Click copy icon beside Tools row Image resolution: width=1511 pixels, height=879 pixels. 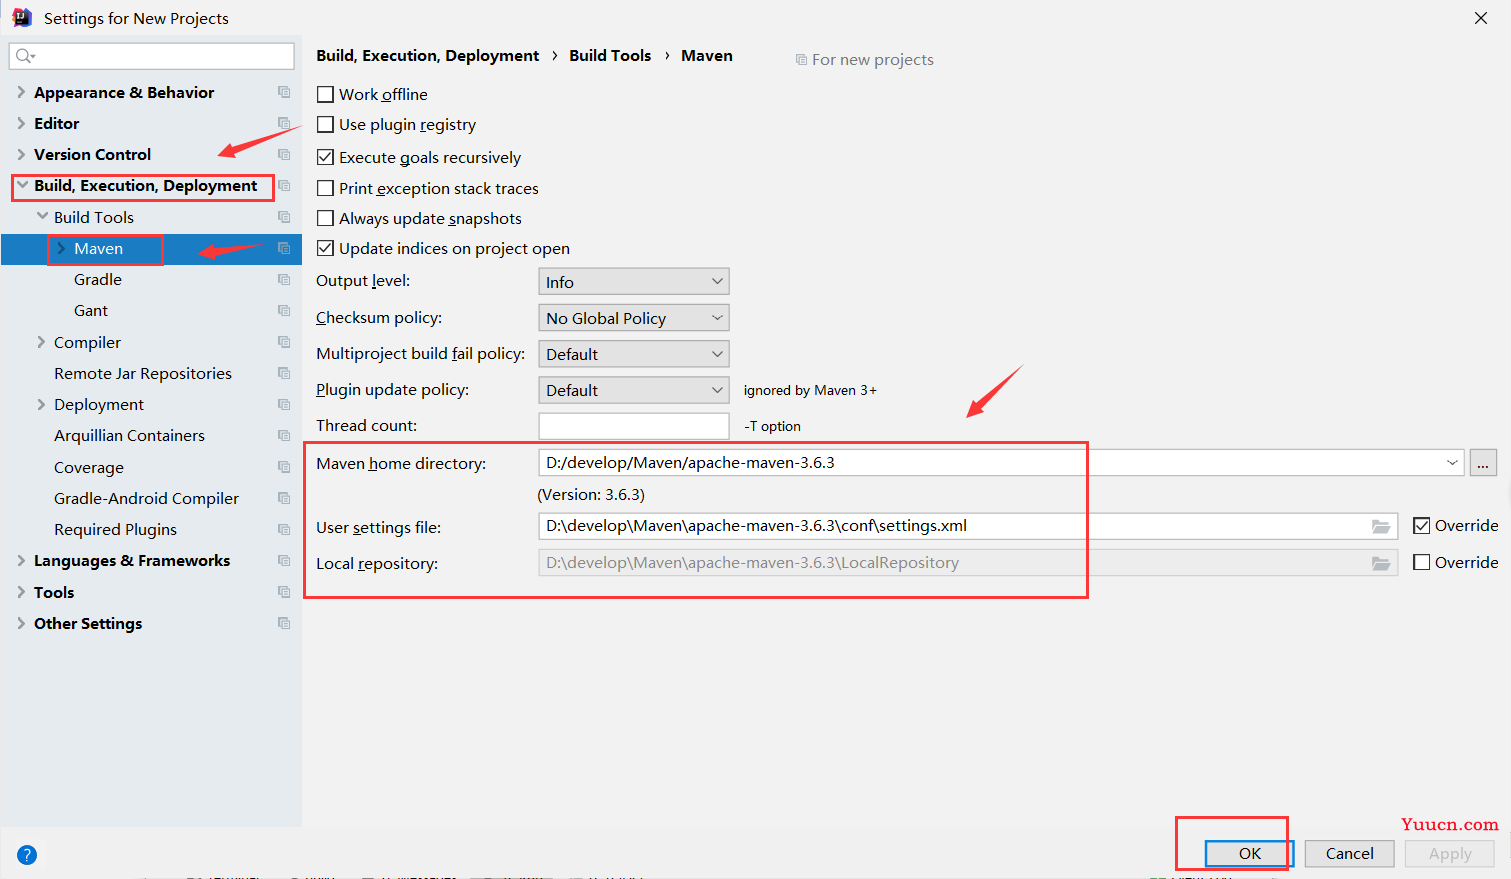284,592
